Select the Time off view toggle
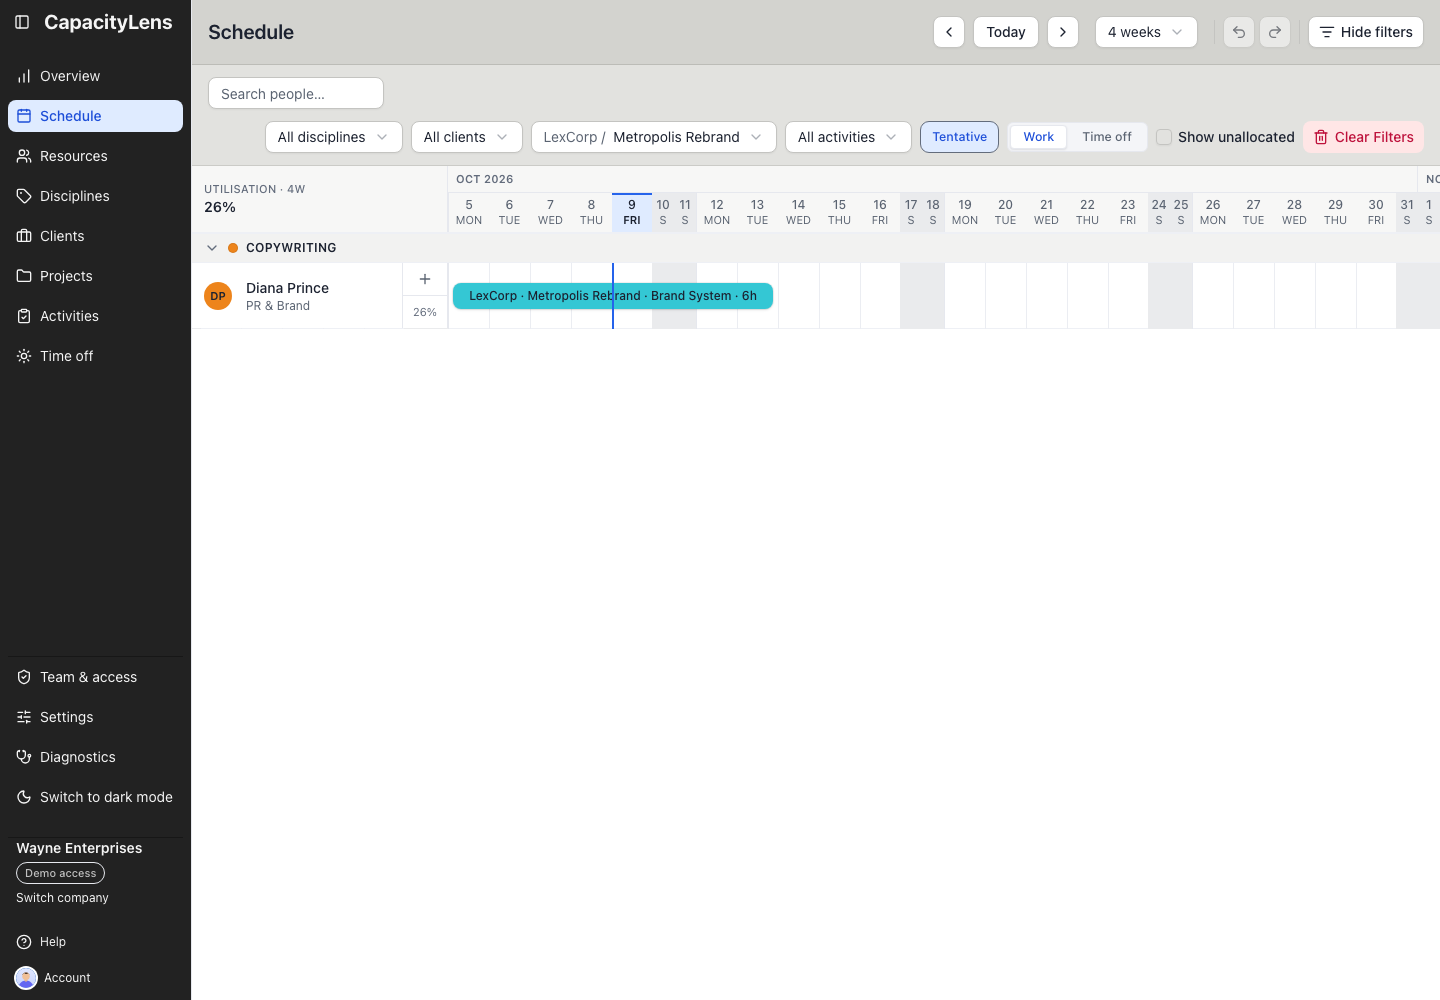The image size is (1440, 1000). tap(1107, 137)
